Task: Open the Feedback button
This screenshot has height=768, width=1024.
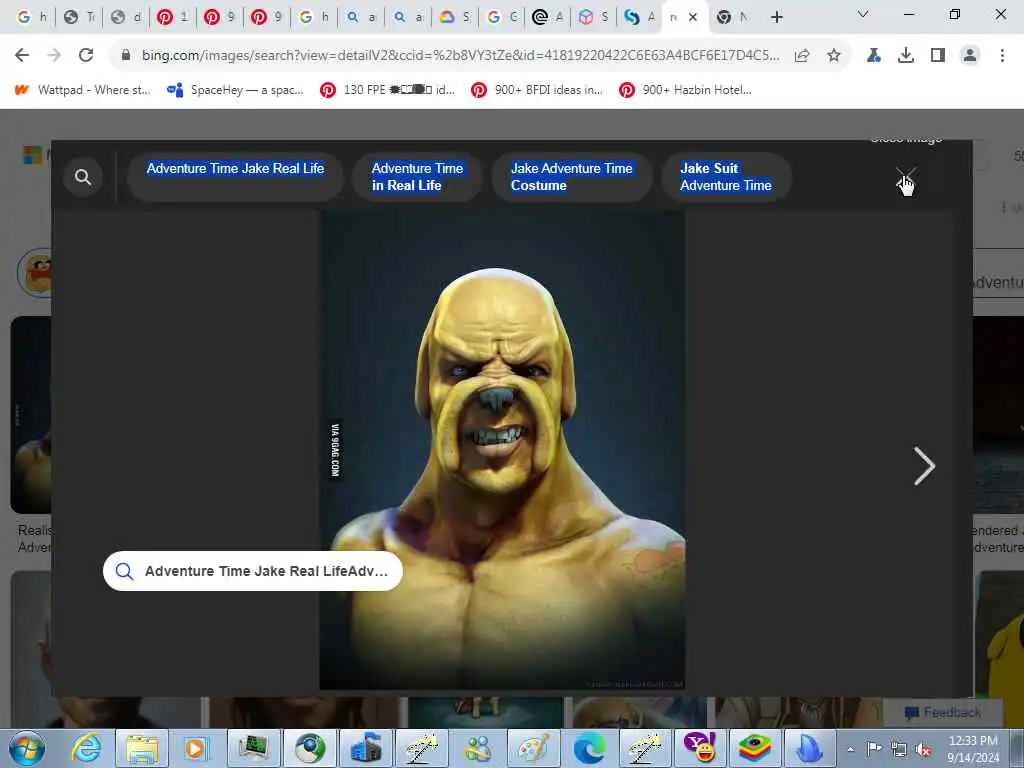Action: tap(942, 712)
